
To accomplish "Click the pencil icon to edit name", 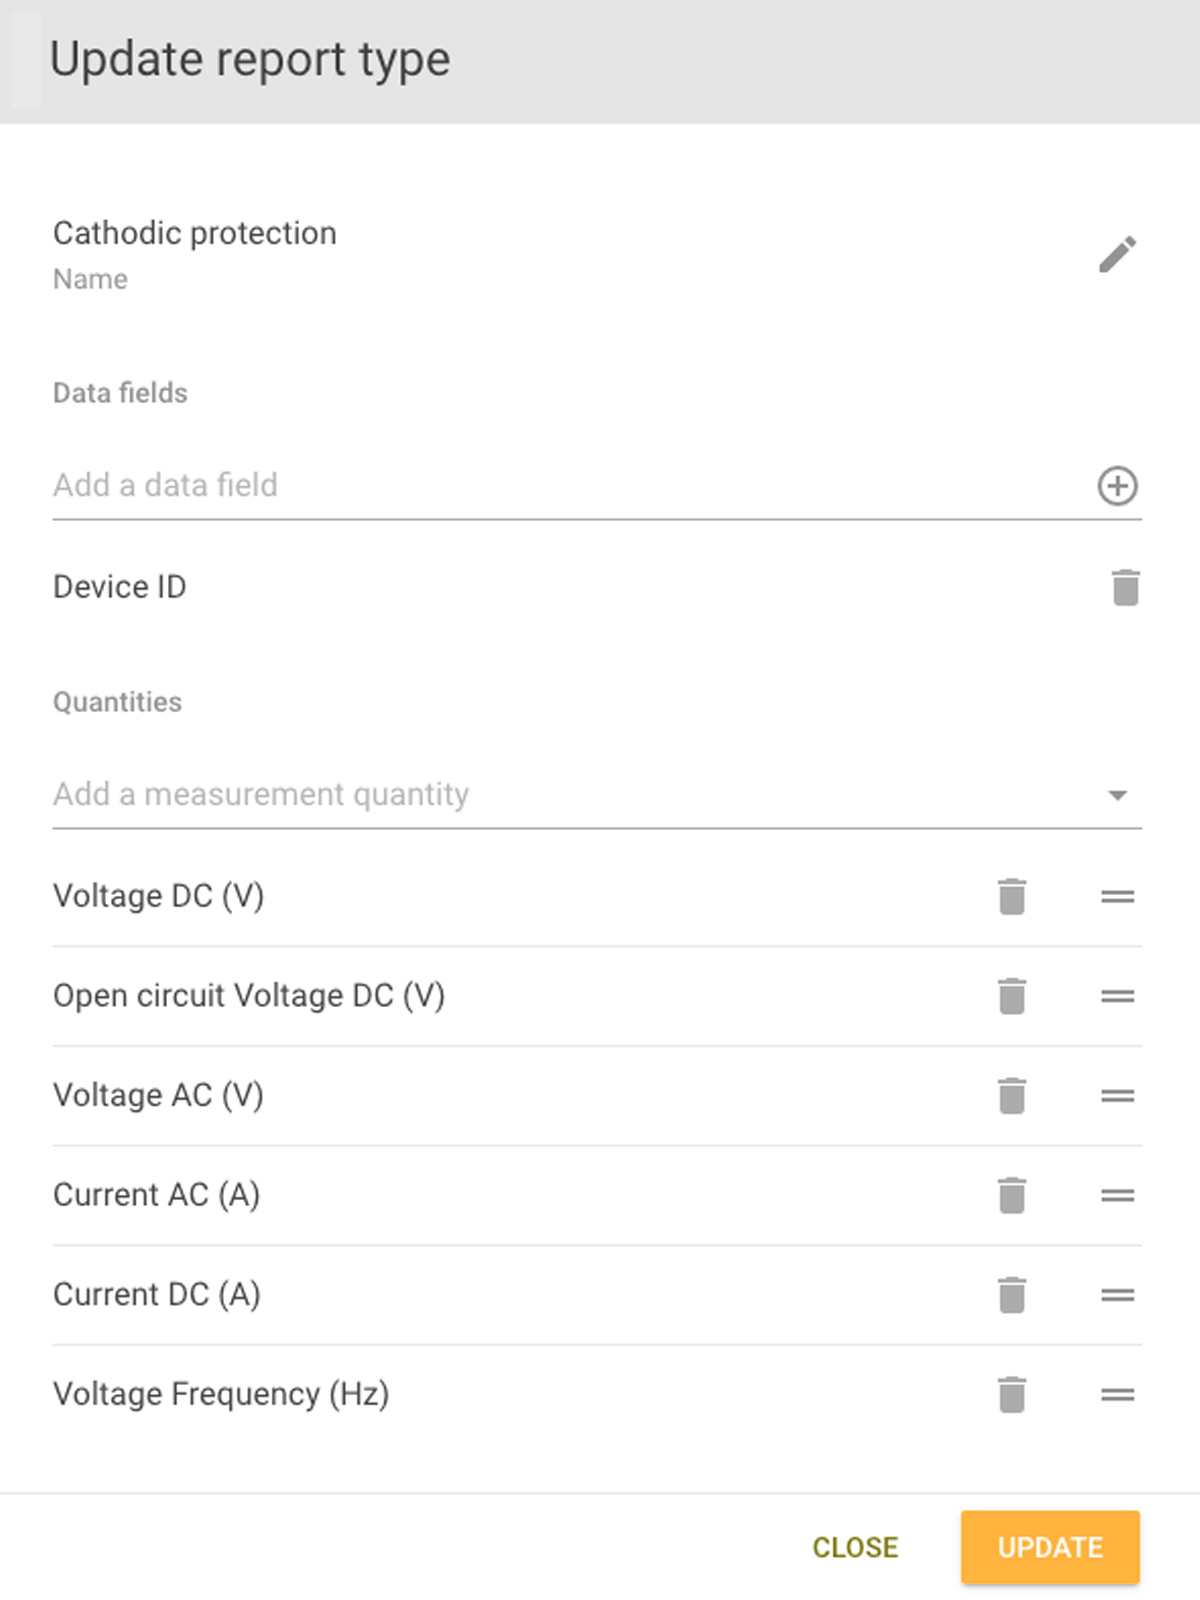I will [x=1117, y=254].
